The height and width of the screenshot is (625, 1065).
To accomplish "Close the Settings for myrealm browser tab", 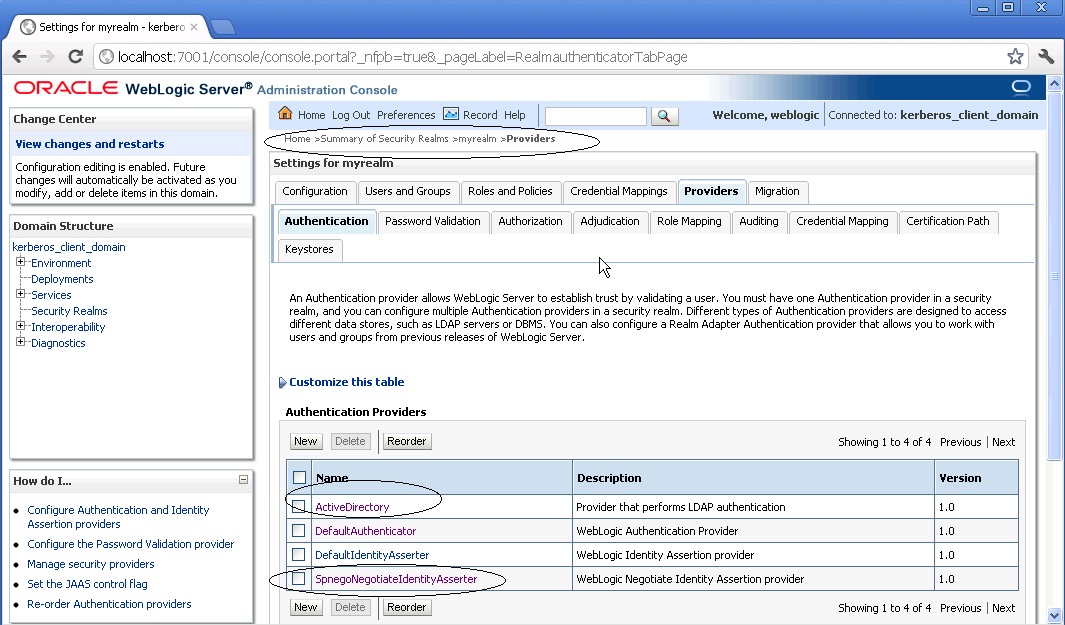I will click(194, 27).
